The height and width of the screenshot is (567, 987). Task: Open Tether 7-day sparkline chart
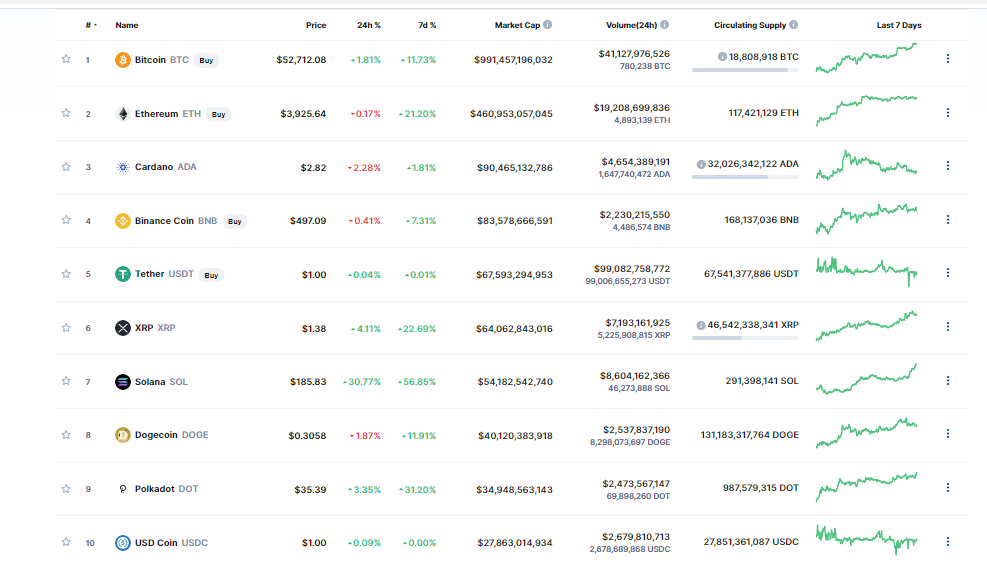tap(867, 272)
